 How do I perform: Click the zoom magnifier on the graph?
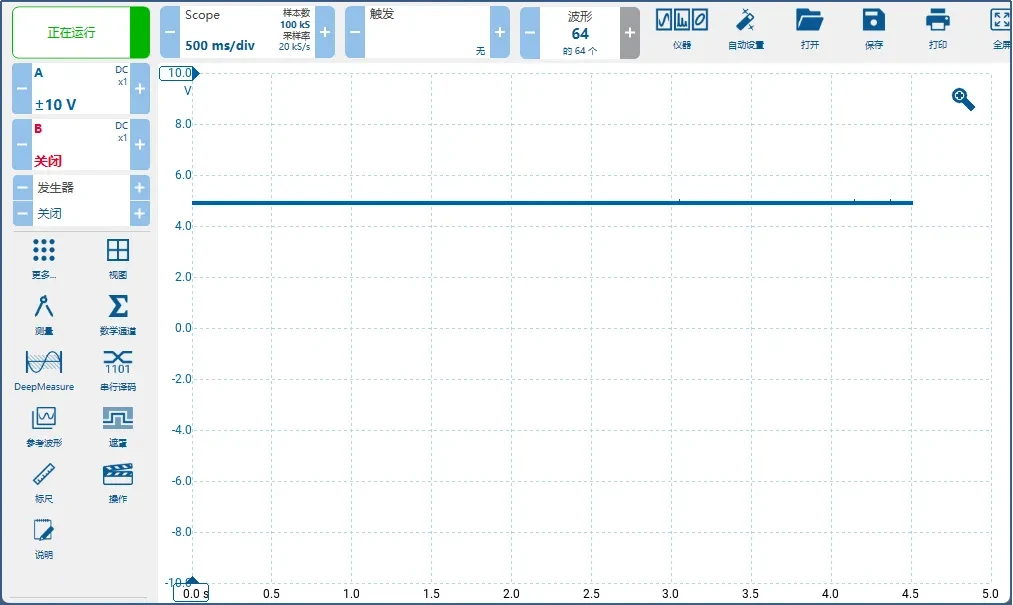click(963, 99)
